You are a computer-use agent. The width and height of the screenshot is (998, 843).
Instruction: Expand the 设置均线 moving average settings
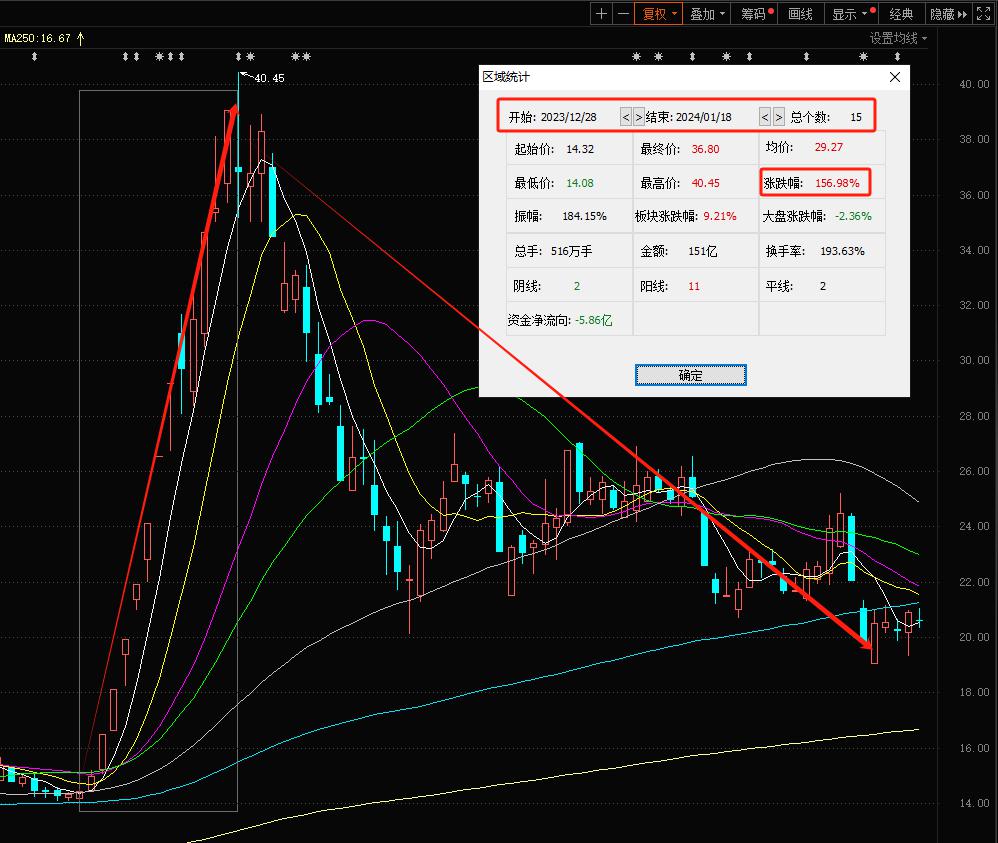pos(898,38)
